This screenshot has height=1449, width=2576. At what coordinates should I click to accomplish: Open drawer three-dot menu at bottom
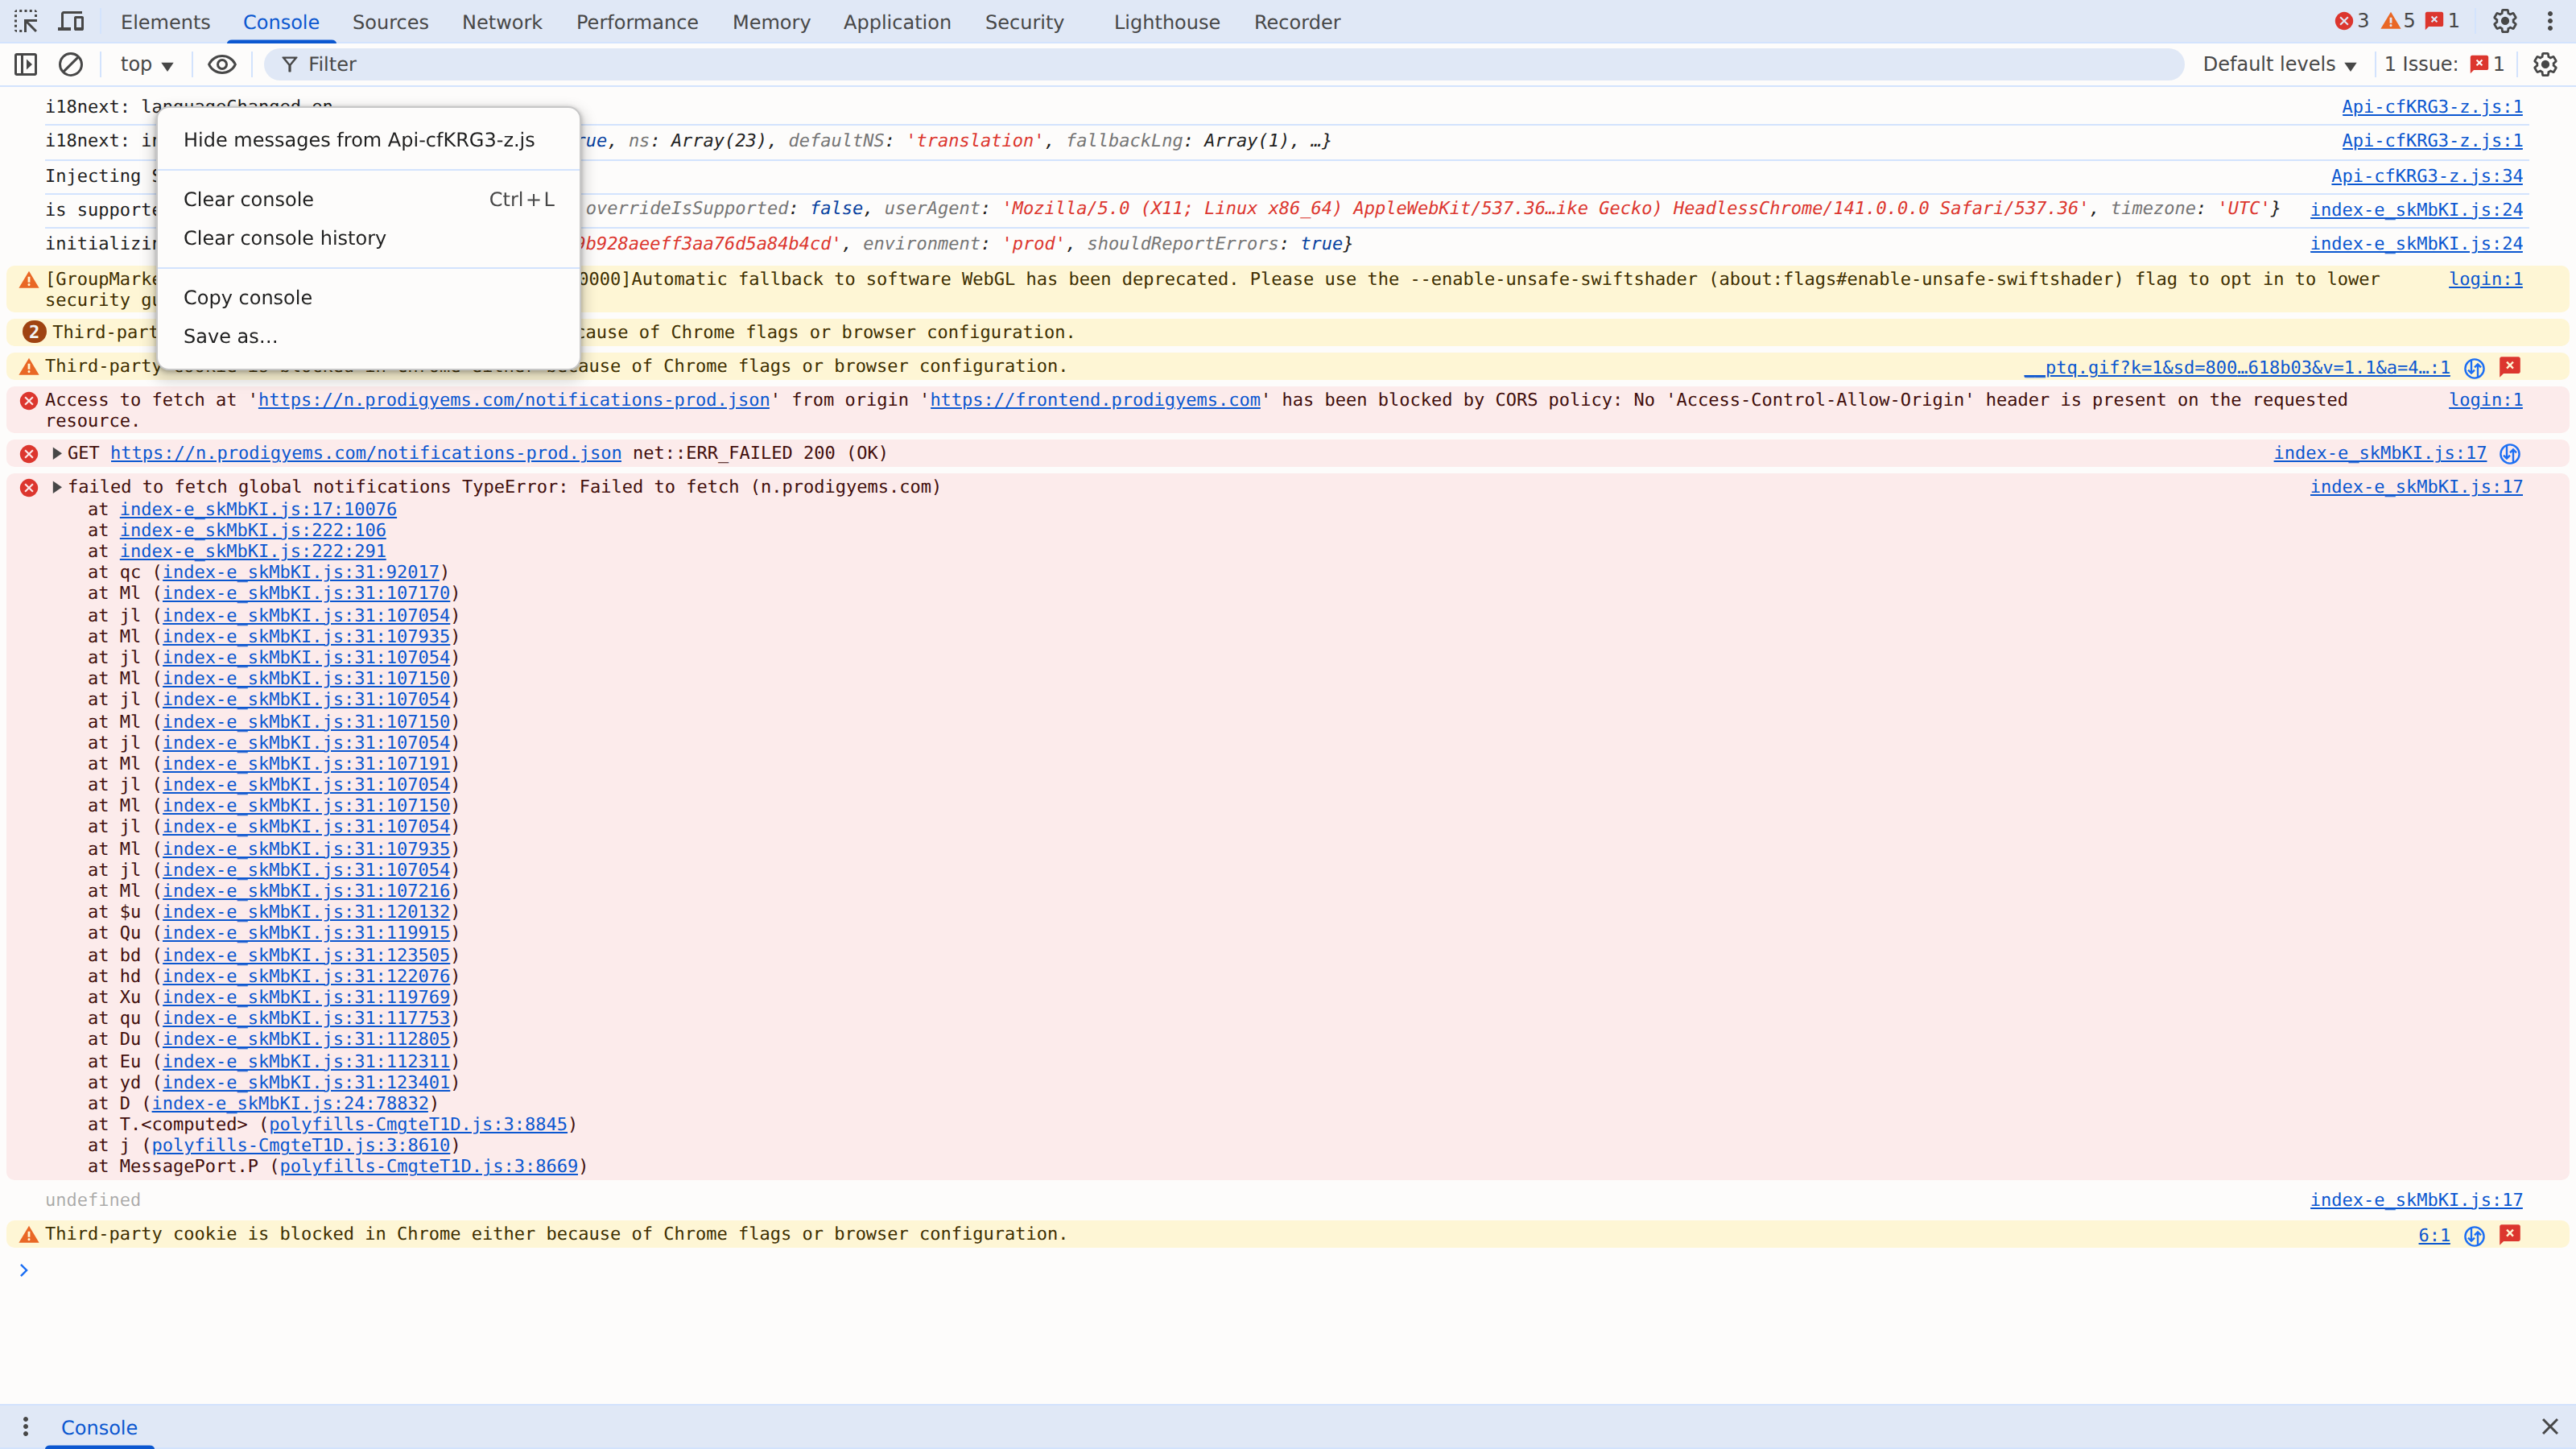point(25,1427)
